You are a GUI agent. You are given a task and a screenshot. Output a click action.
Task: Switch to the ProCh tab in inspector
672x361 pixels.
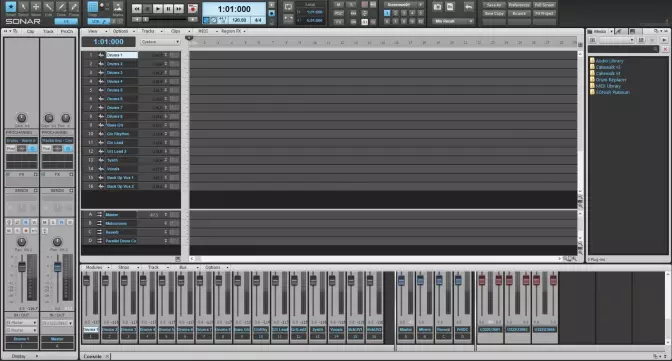[x=66, y=31]
